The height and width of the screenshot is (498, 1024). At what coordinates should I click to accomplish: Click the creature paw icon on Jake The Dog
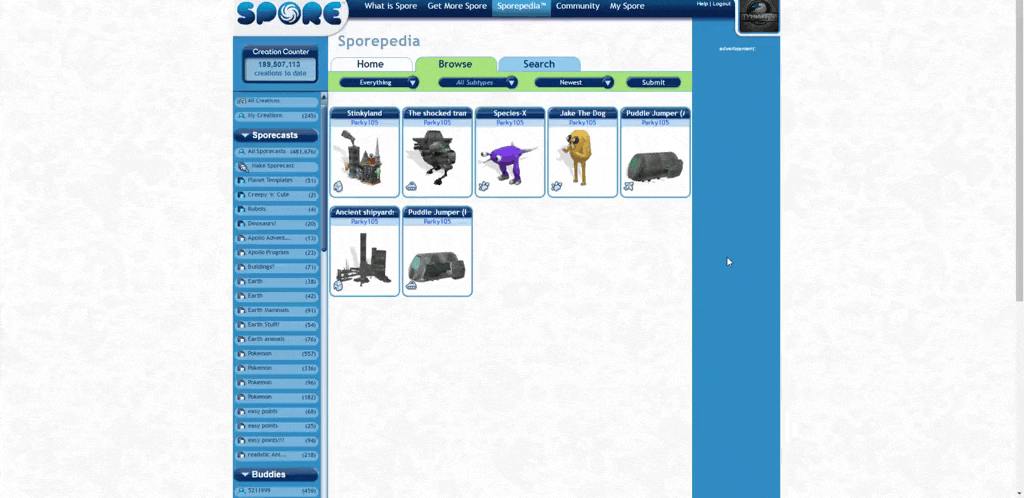tap(557, 186)
